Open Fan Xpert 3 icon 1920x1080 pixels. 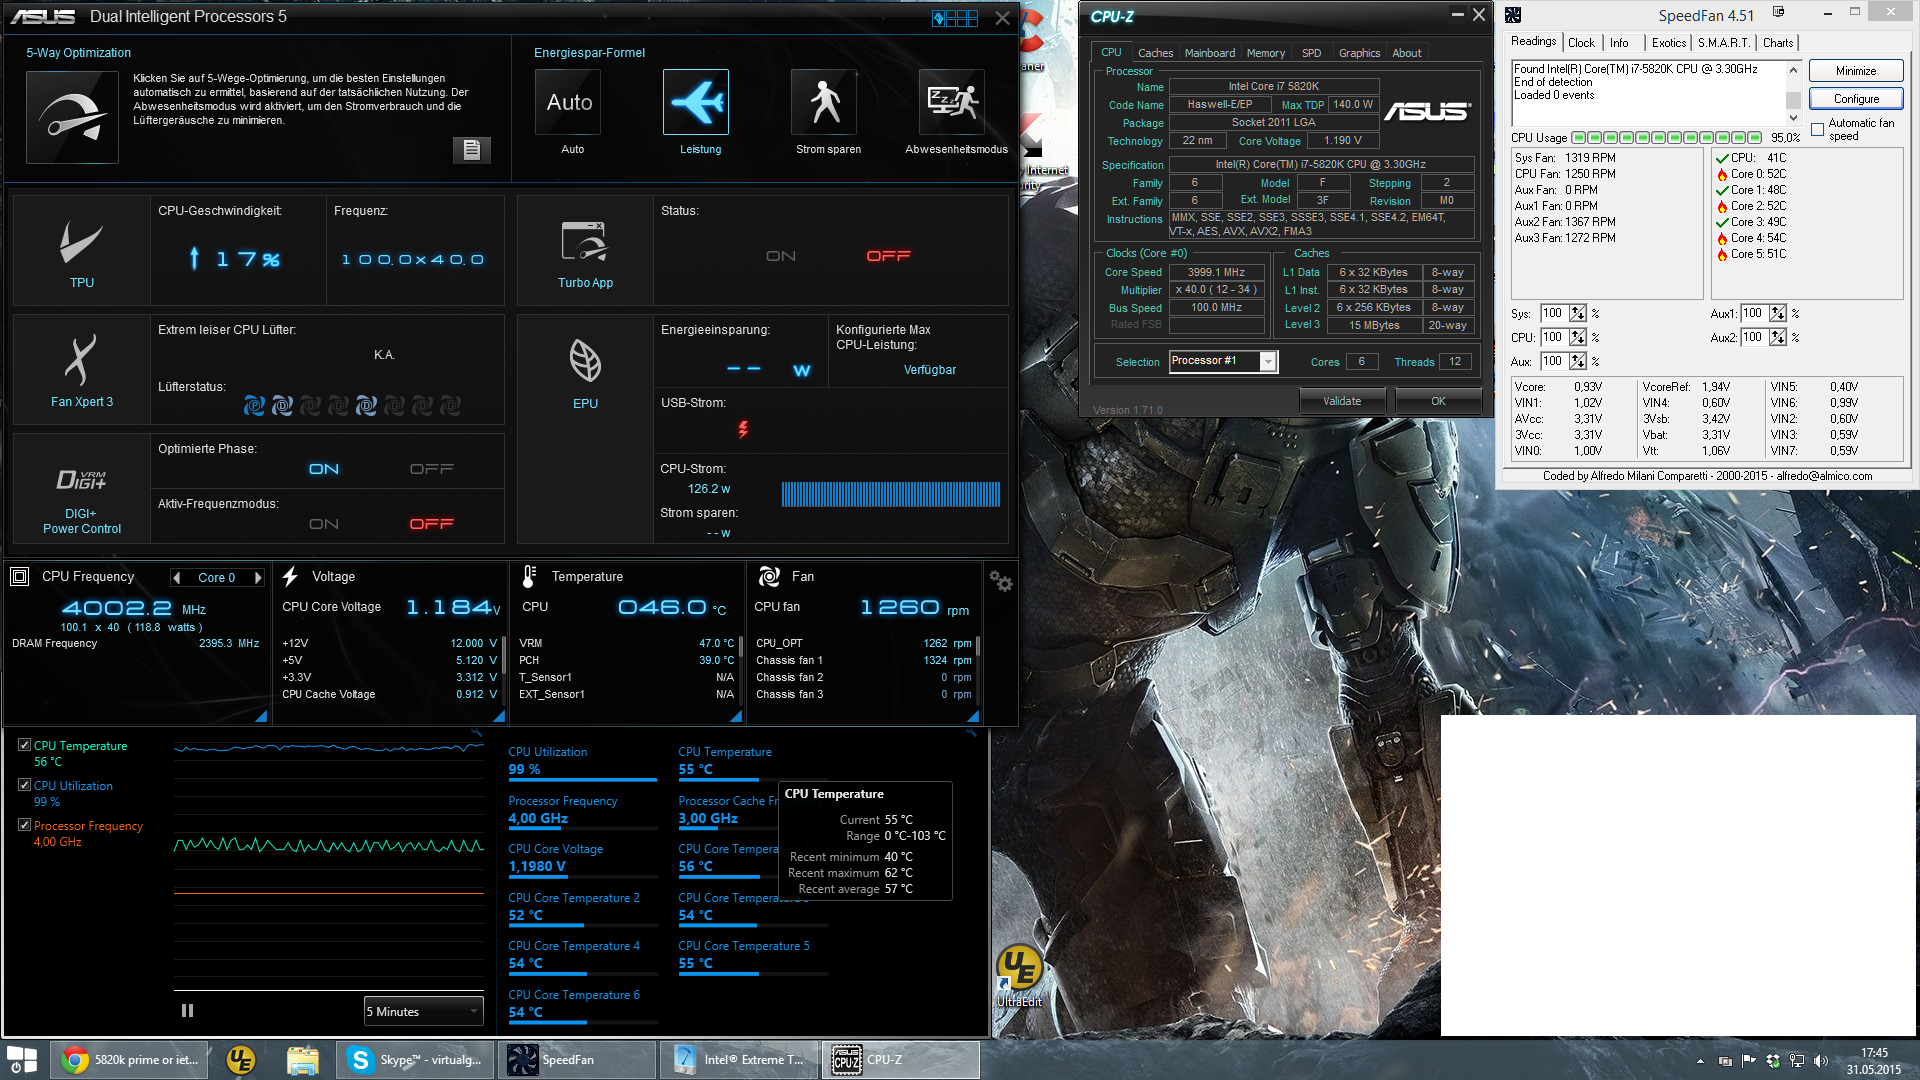(x=81, y=361)
